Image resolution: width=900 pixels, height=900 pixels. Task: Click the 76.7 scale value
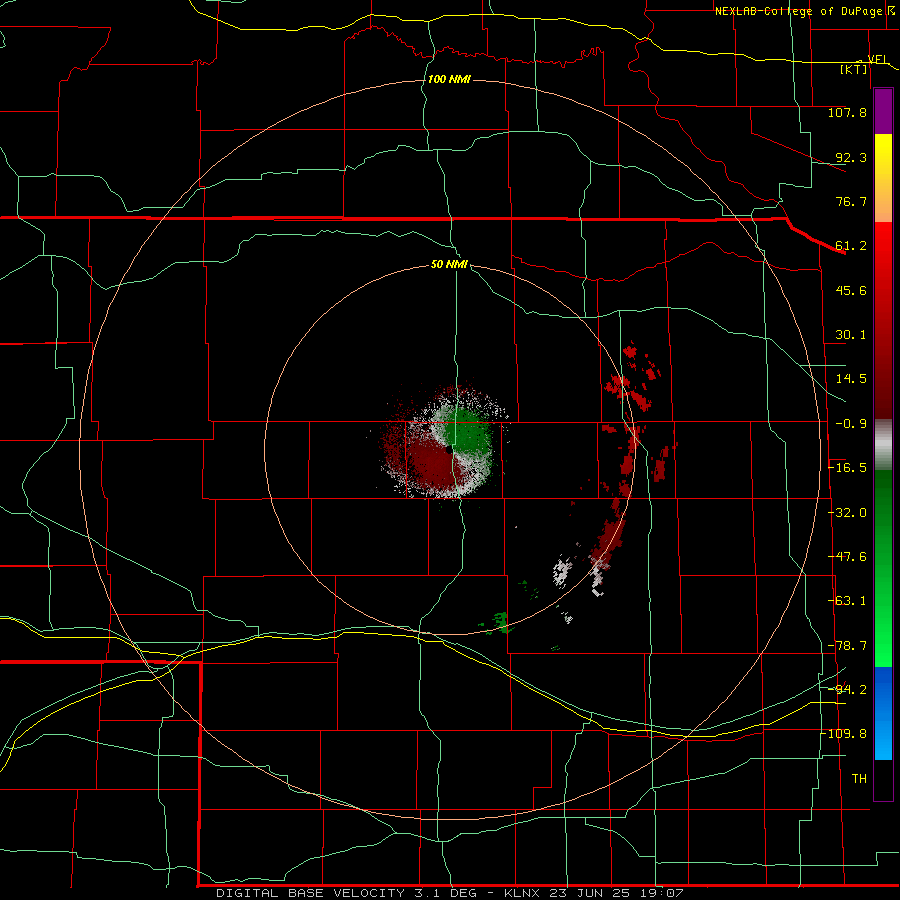[x=851, y=201]
